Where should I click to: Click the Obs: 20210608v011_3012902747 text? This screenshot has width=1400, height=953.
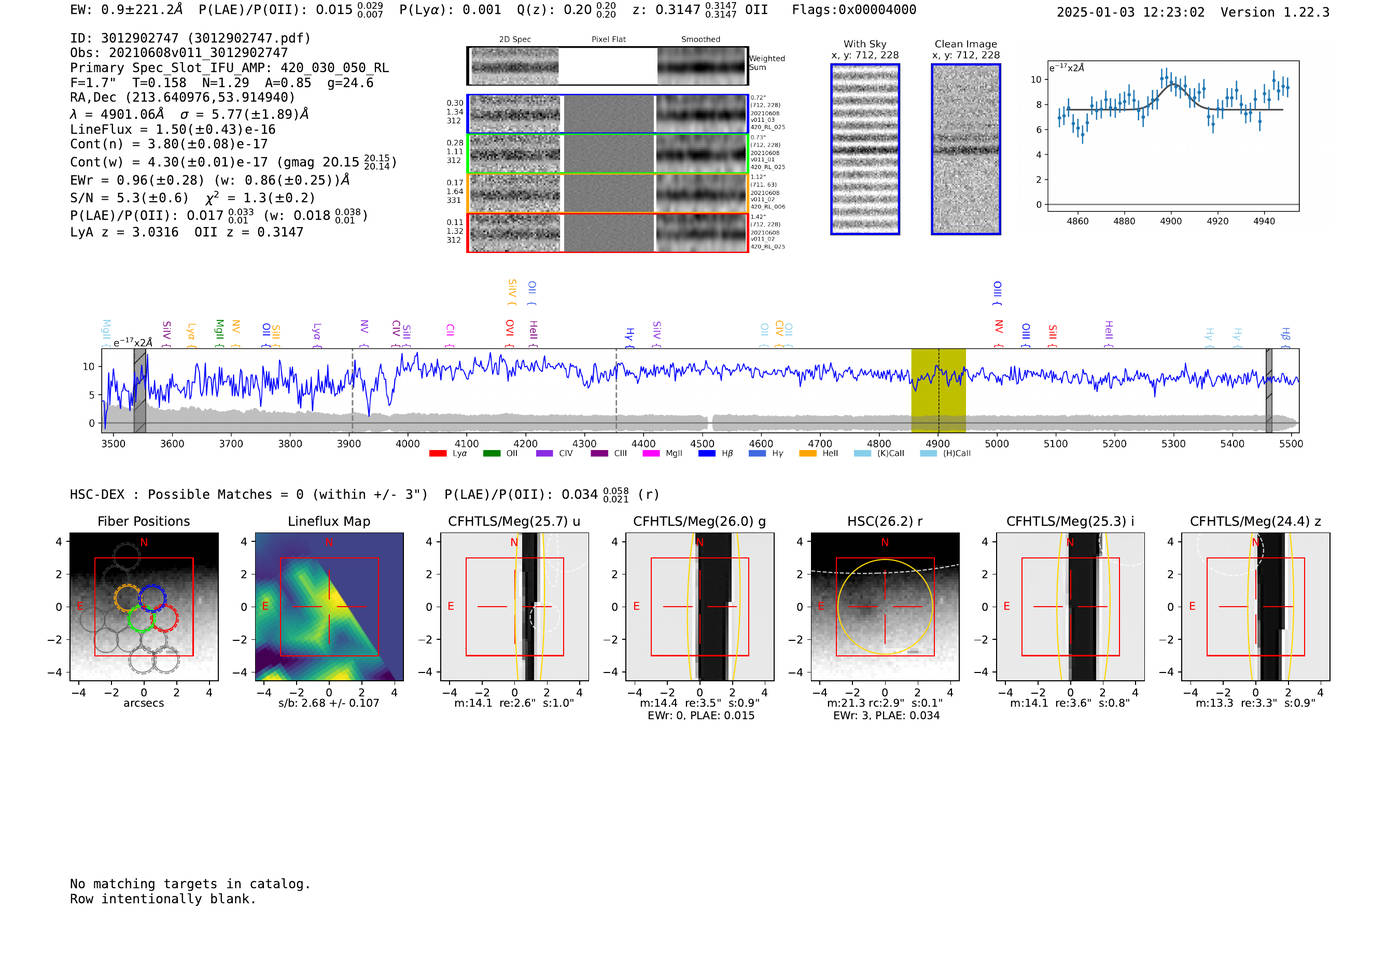click(x=179, y=53)
